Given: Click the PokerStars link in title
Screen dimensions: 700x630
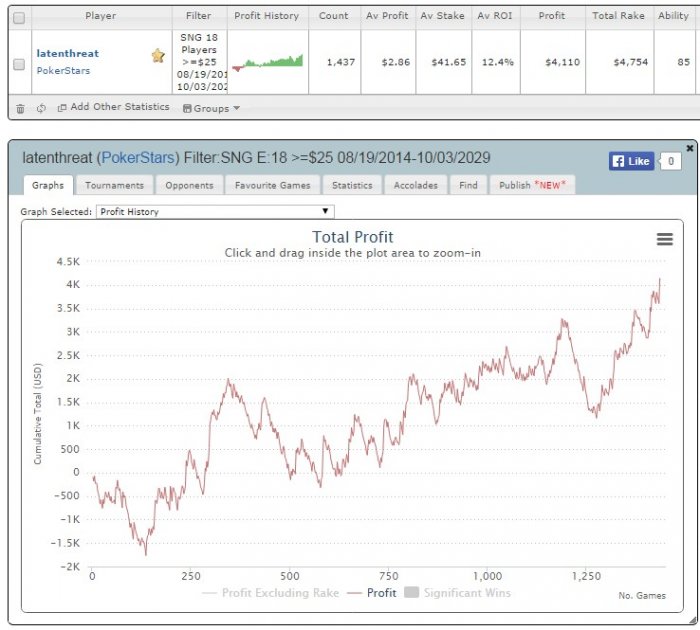Looking at the screenshot, I should (138, 158).
